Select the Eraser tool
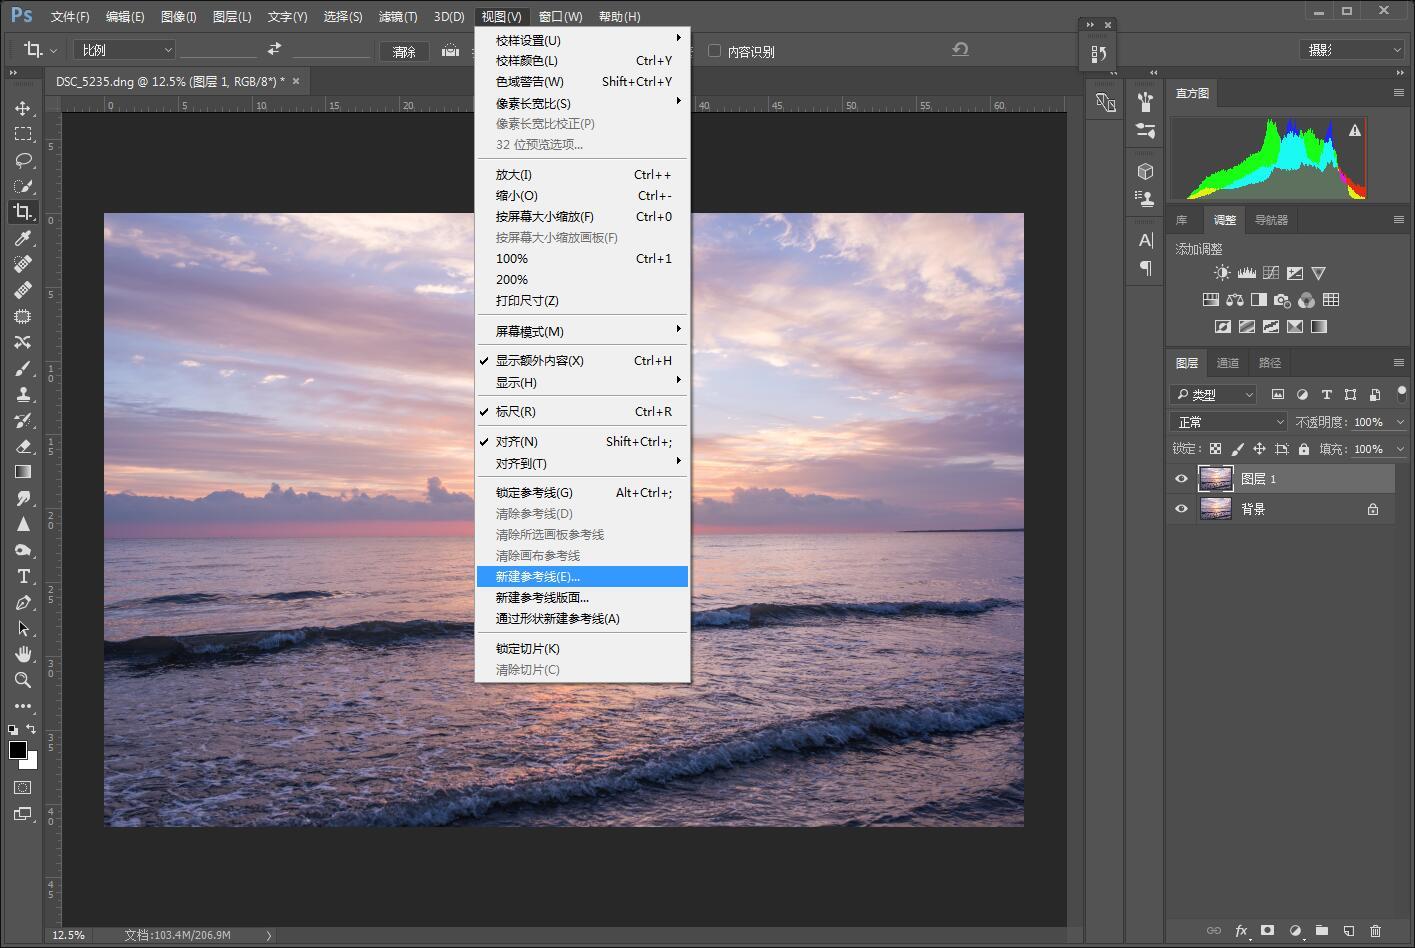 (22, 446)
